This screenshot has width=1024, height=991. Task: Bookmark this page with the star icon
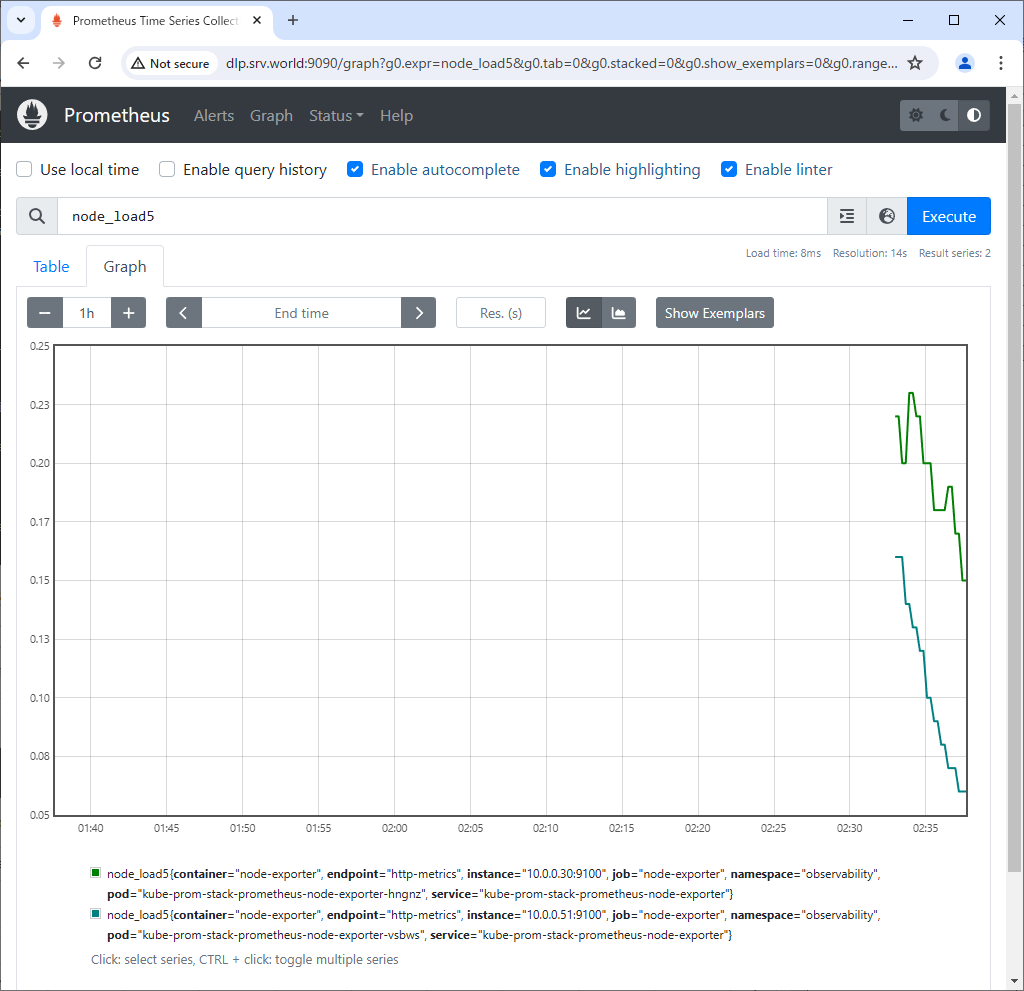915,63
